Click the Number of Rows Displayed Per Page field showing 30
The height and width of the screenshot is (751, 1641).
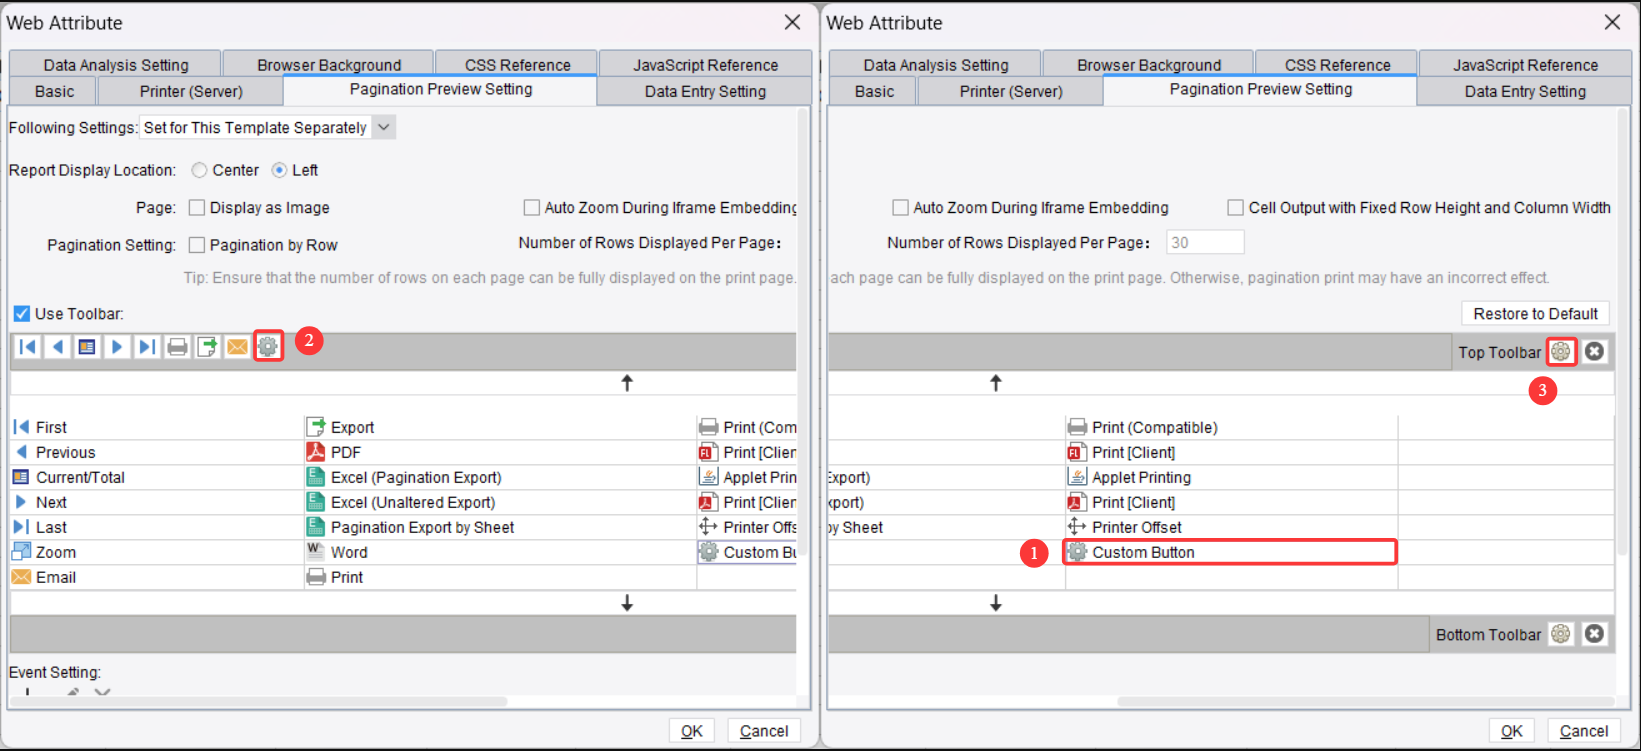(1205, 243)
